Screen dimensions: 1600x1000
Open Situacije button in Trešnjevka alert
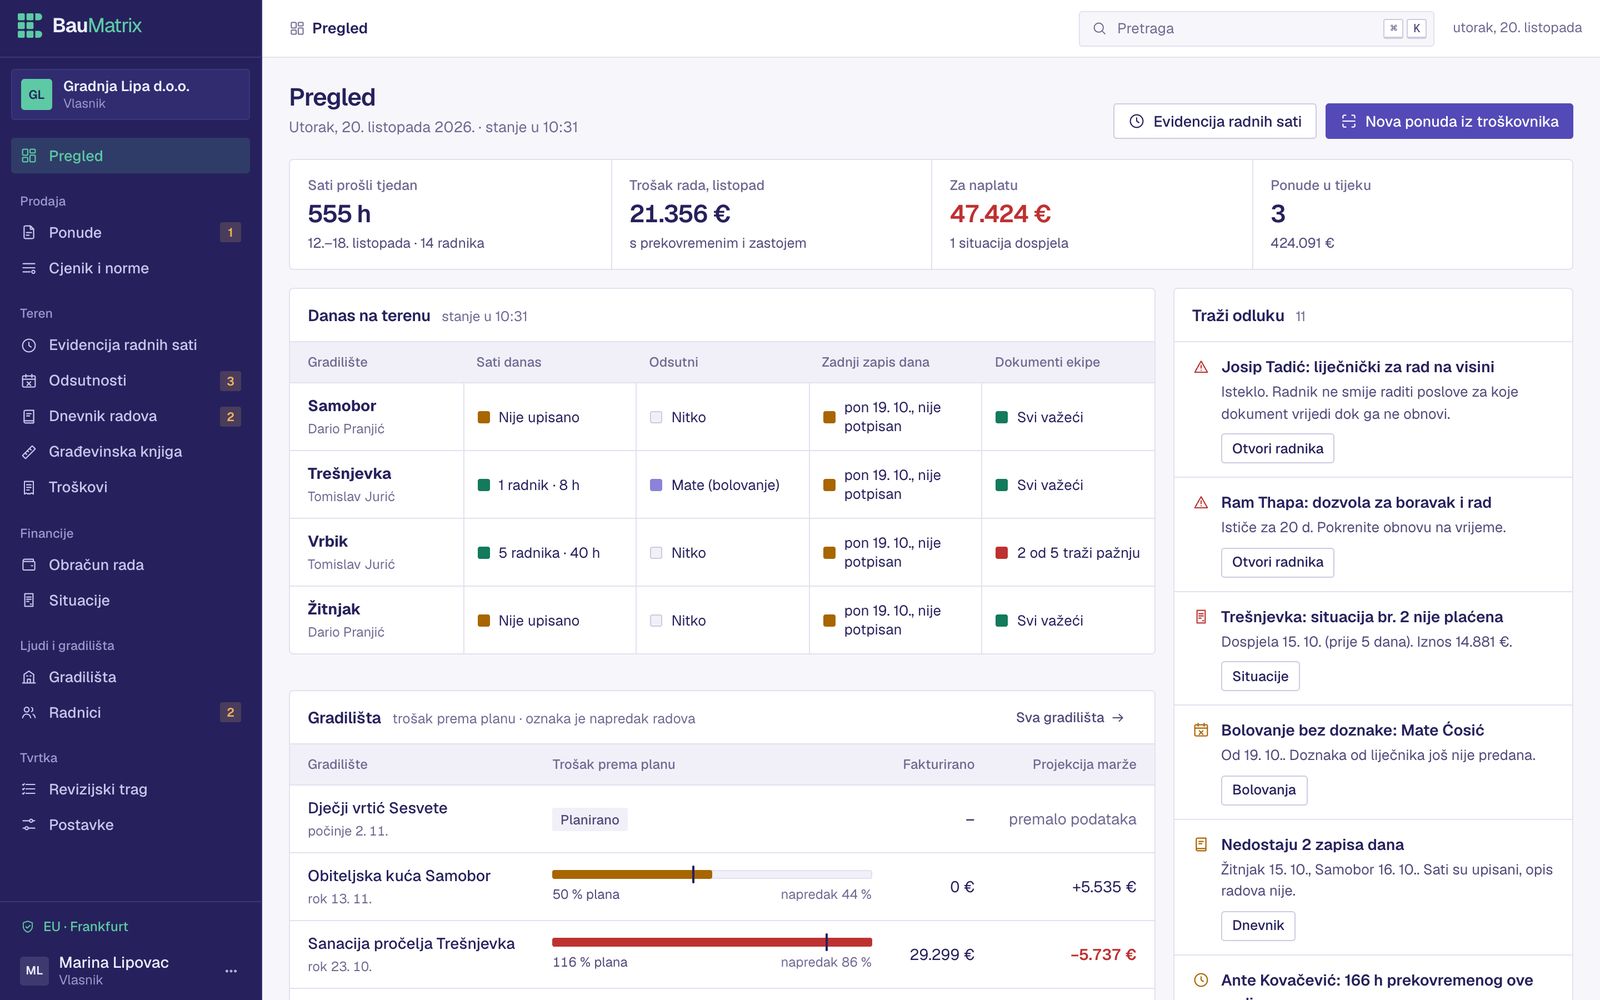click(x=1260, y=676)
